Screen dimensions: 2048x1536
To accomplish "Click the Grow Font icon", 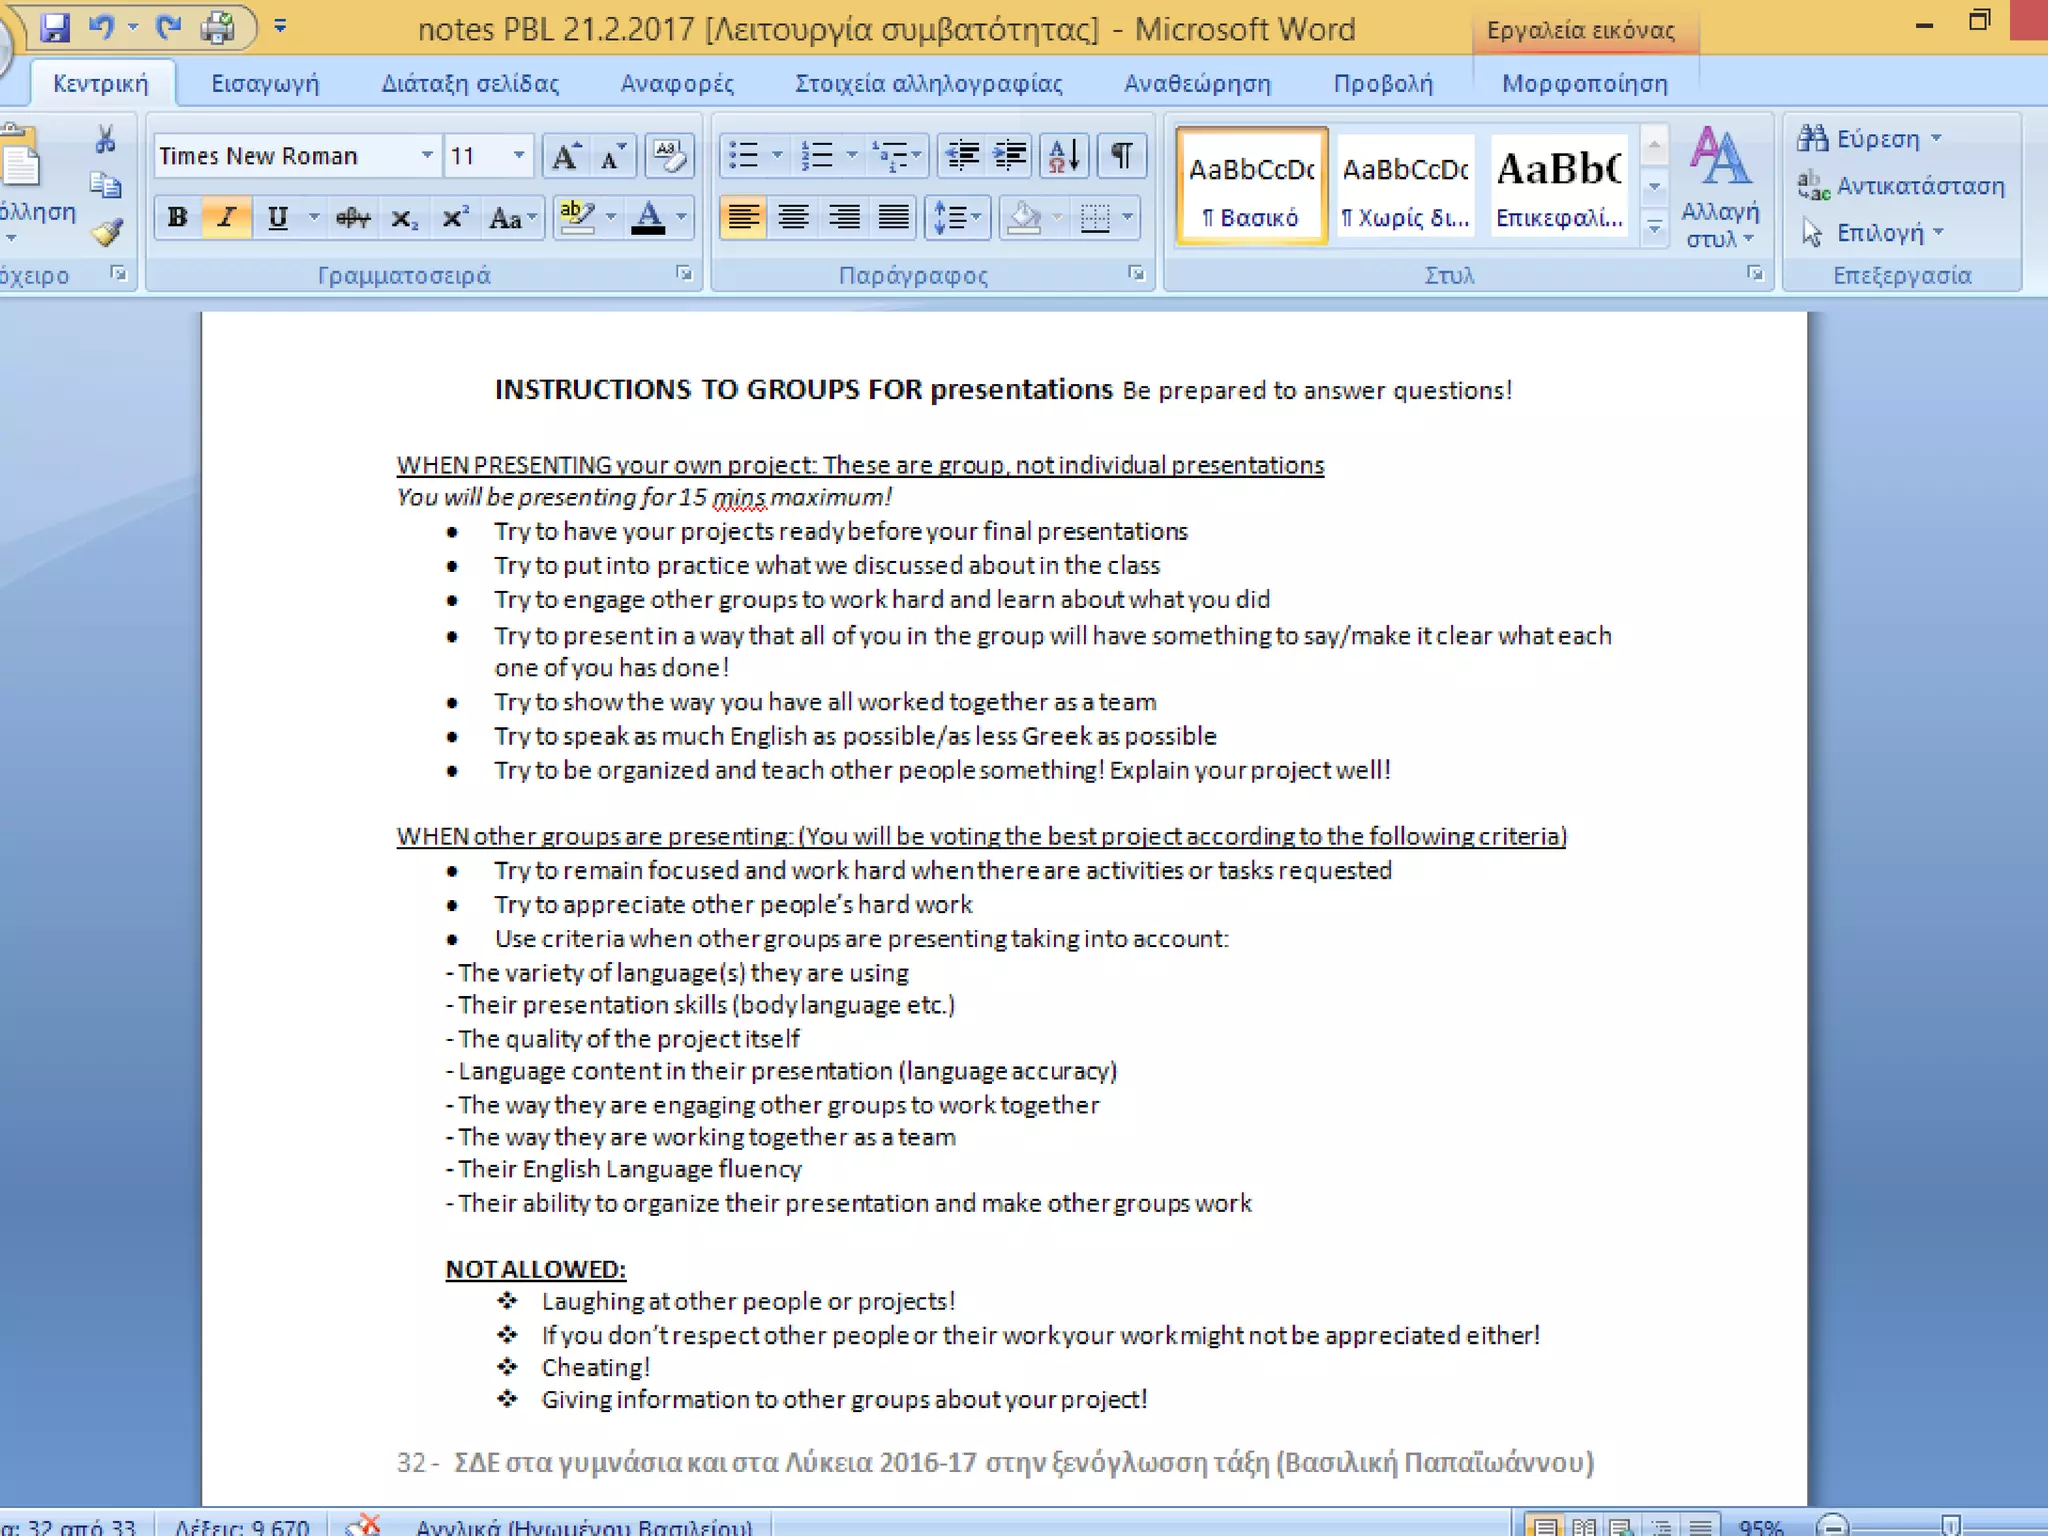I will pos(566,156).
